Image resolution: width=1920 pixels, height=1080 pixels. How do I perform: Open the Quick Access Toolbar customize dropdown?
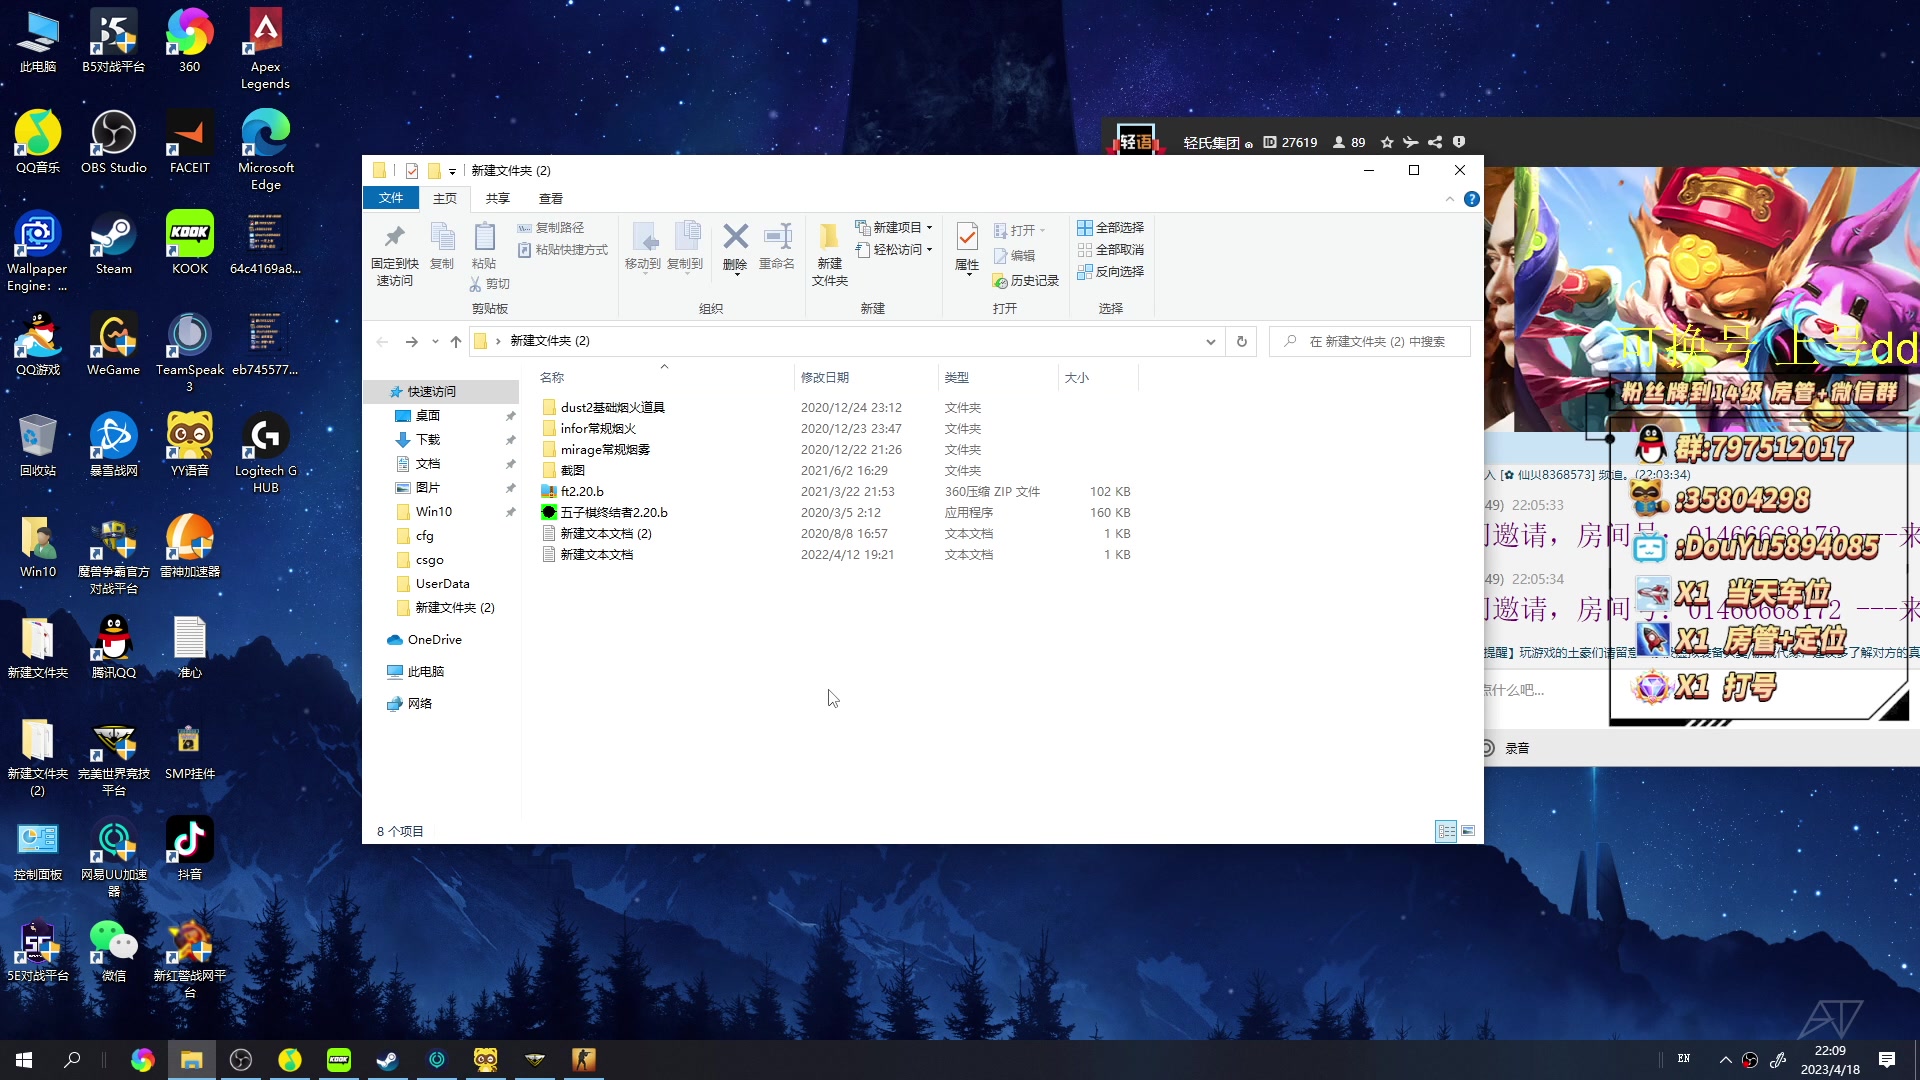(x=452, y=171)
